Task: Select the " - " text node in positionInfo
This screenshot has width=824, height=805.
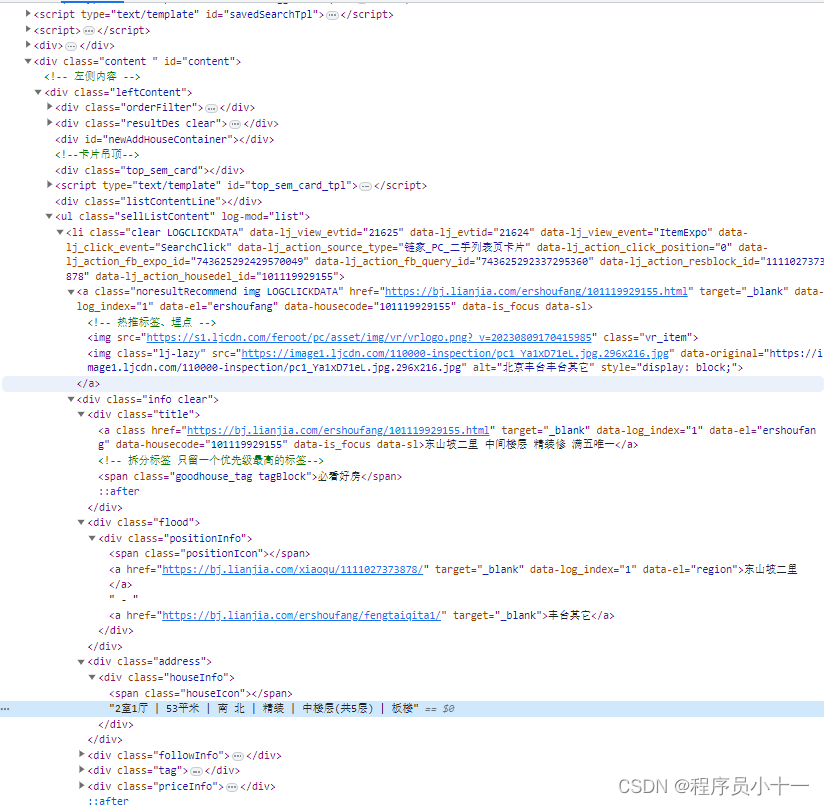Action: [x=123, y=598]
